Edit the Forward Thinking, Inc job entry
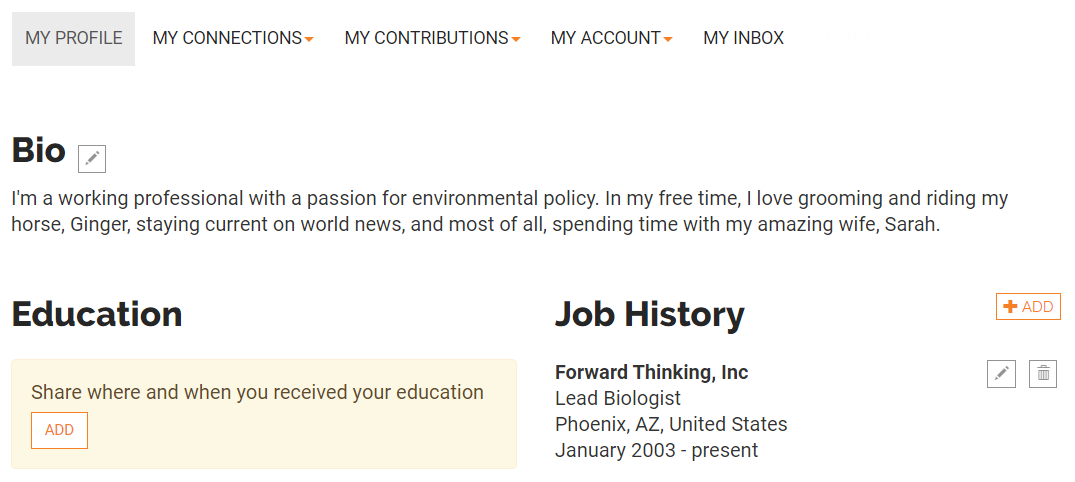 point(1002,374)
